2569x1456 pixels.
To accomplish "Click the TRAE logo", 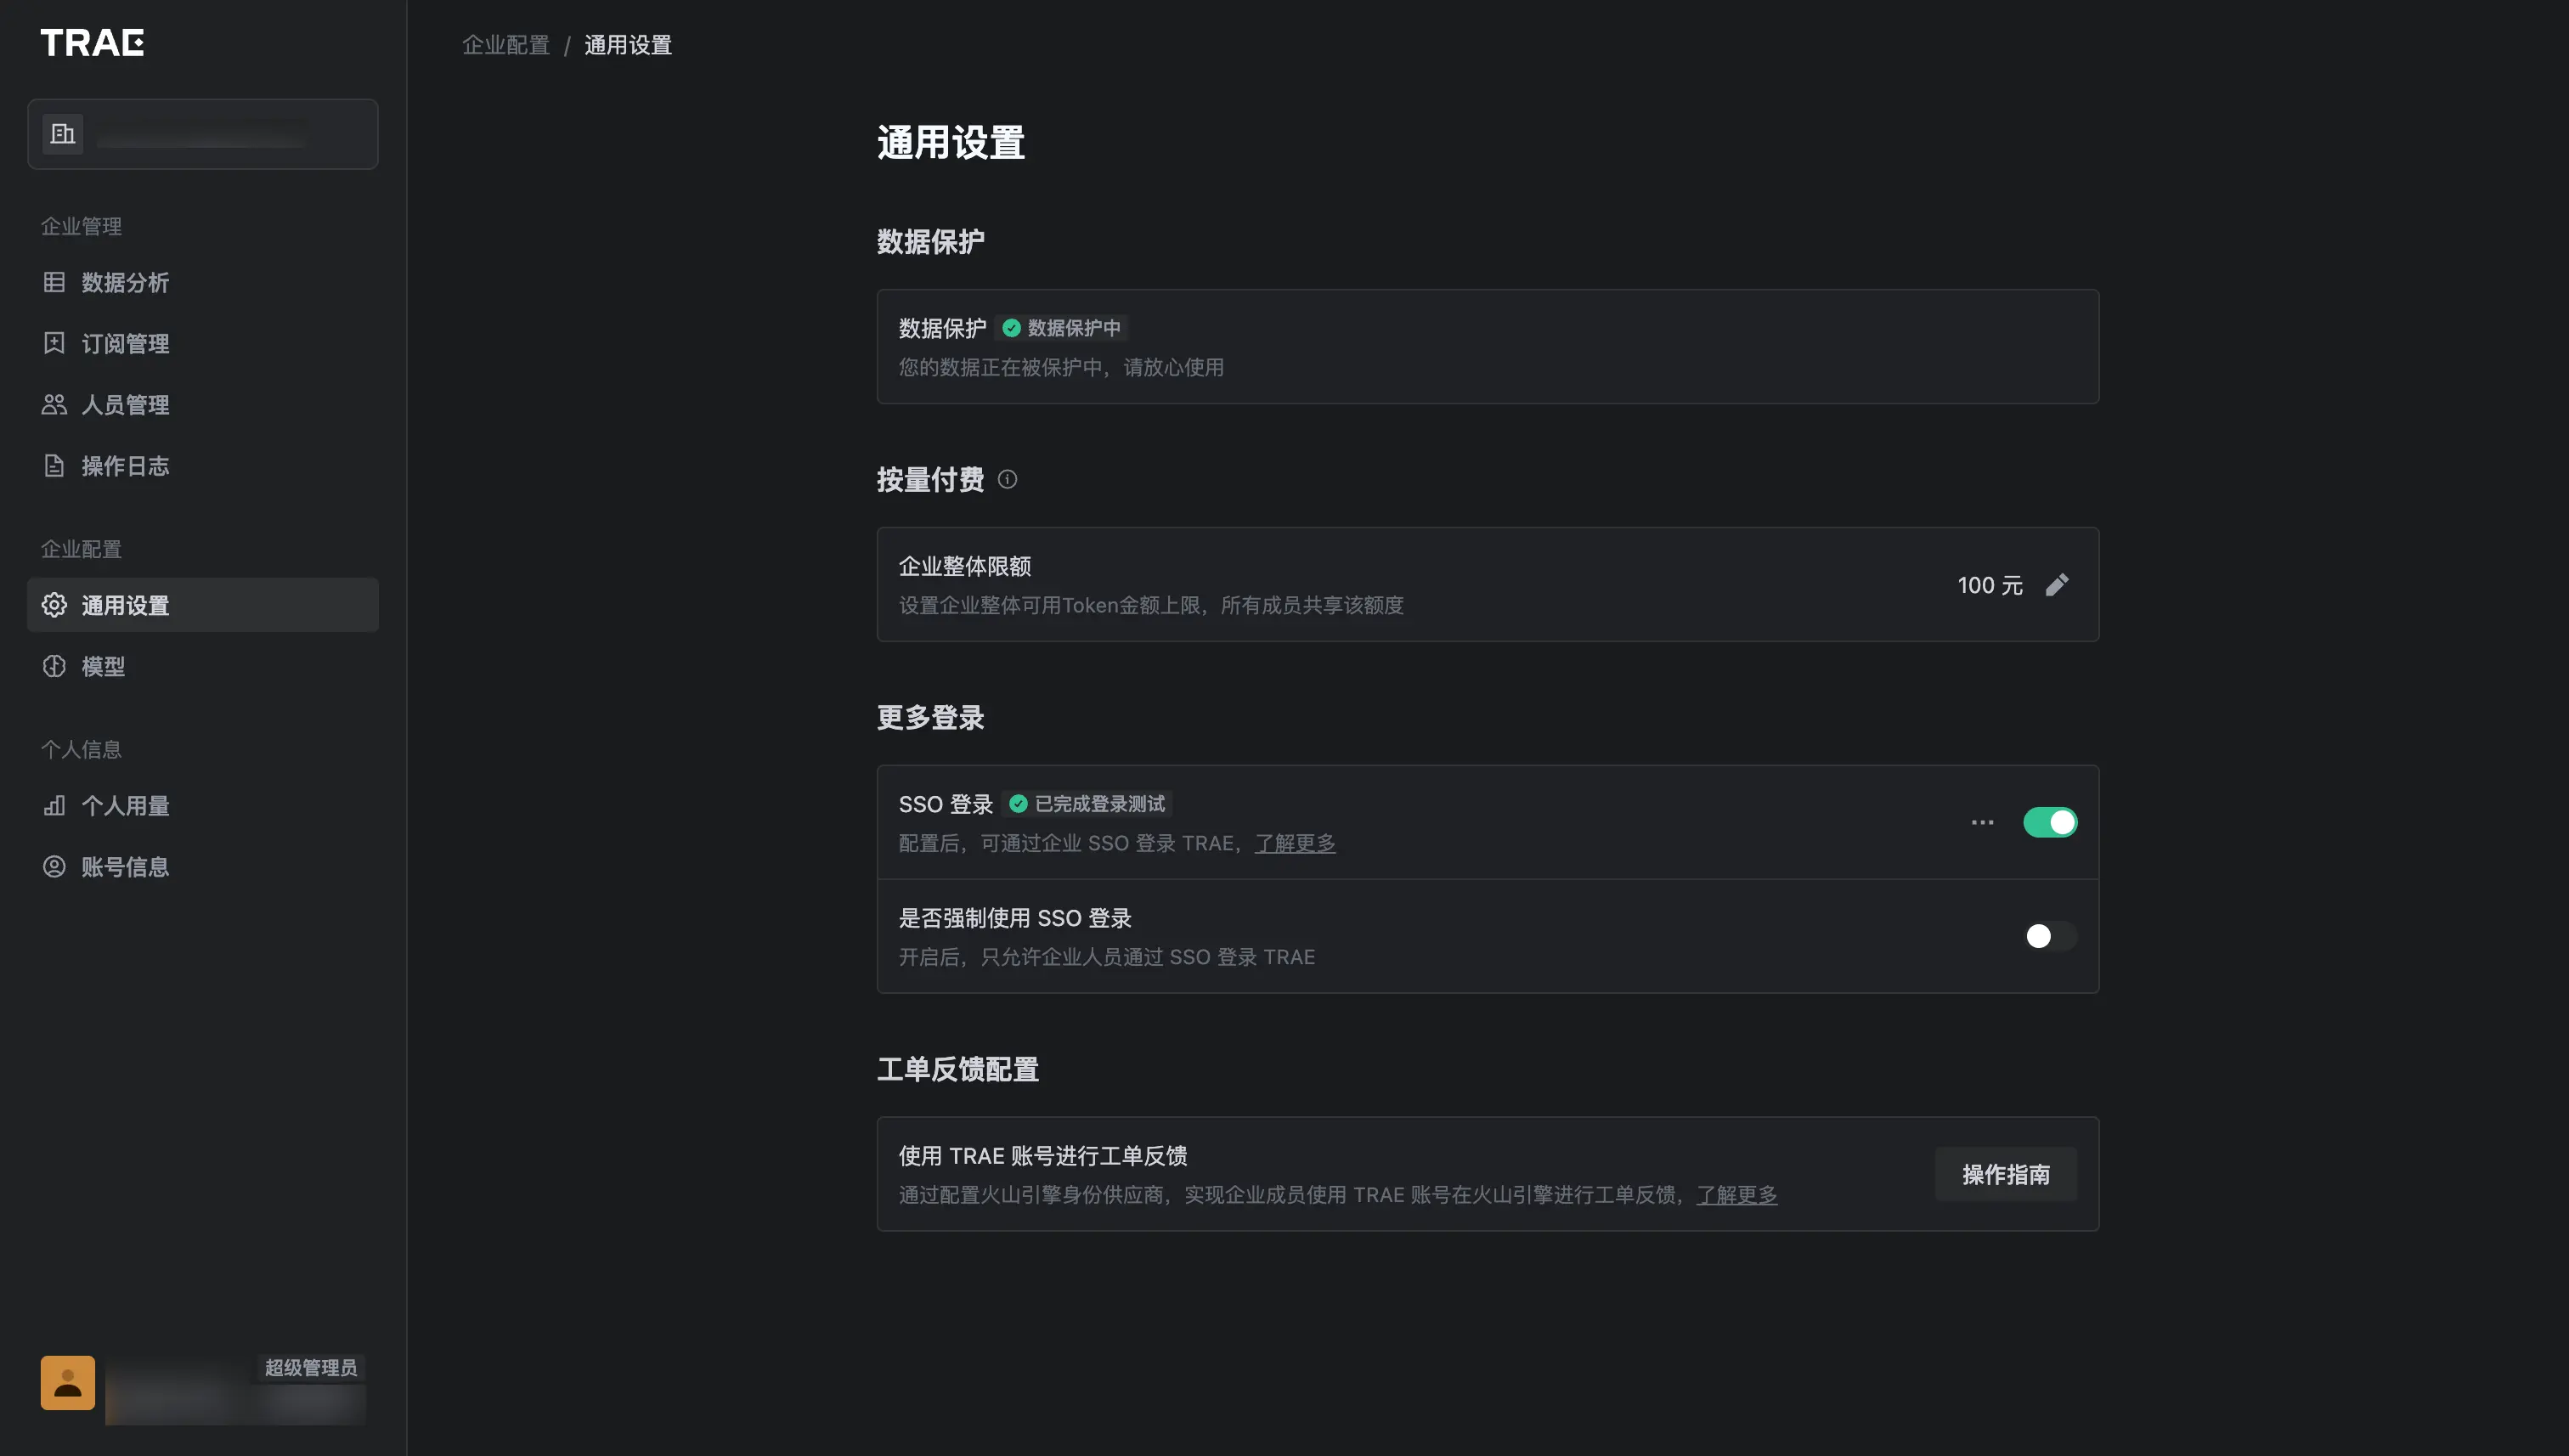I will [x=92, y=42].
